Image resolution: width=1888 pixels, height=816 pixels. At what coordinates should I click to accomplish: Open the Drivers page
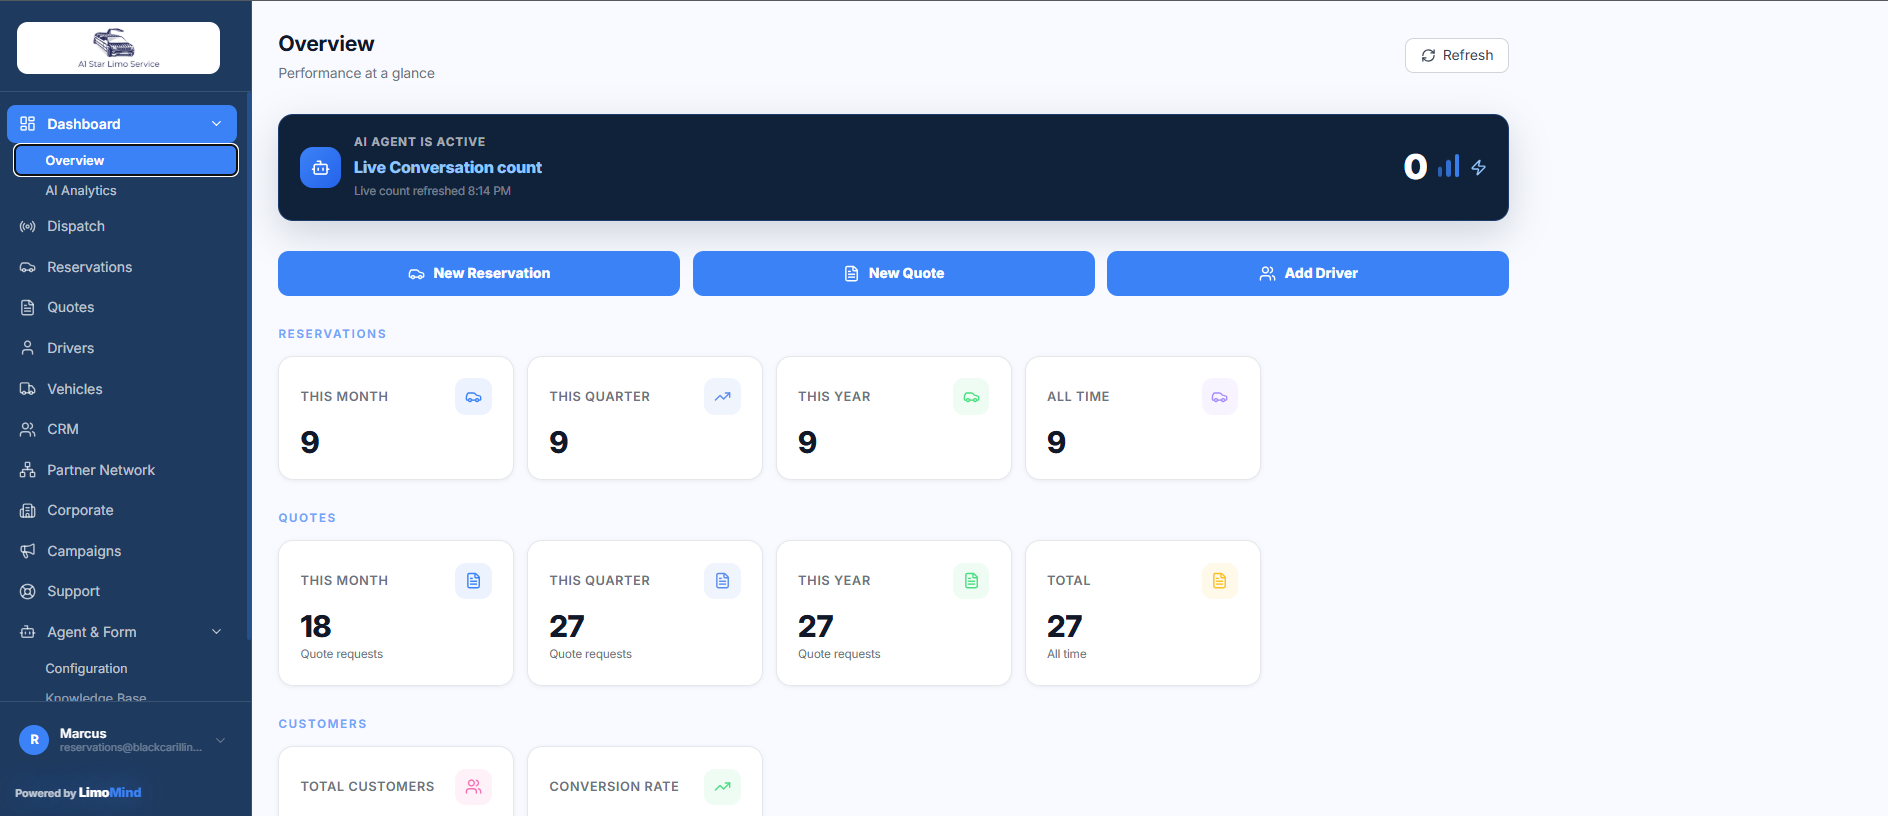coord(71,348)
